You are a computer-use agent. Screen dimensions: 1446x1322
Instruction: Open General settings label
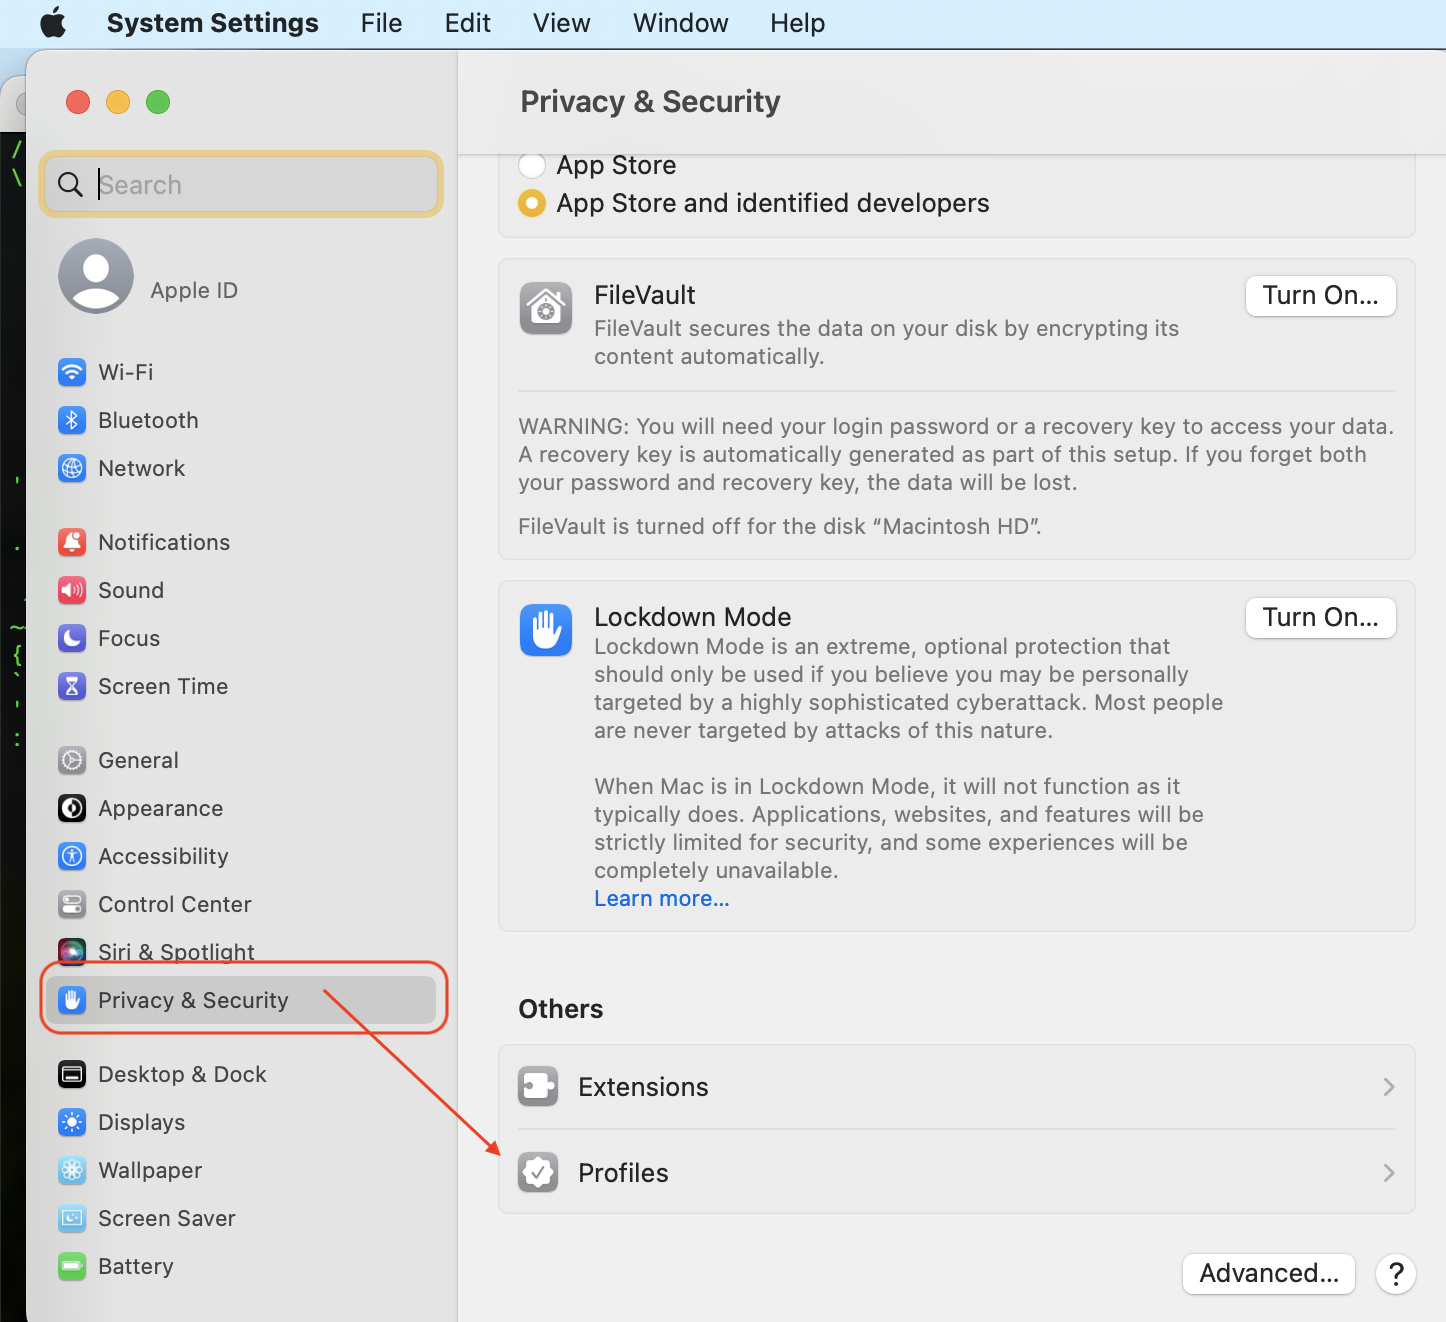coord(138,760)
